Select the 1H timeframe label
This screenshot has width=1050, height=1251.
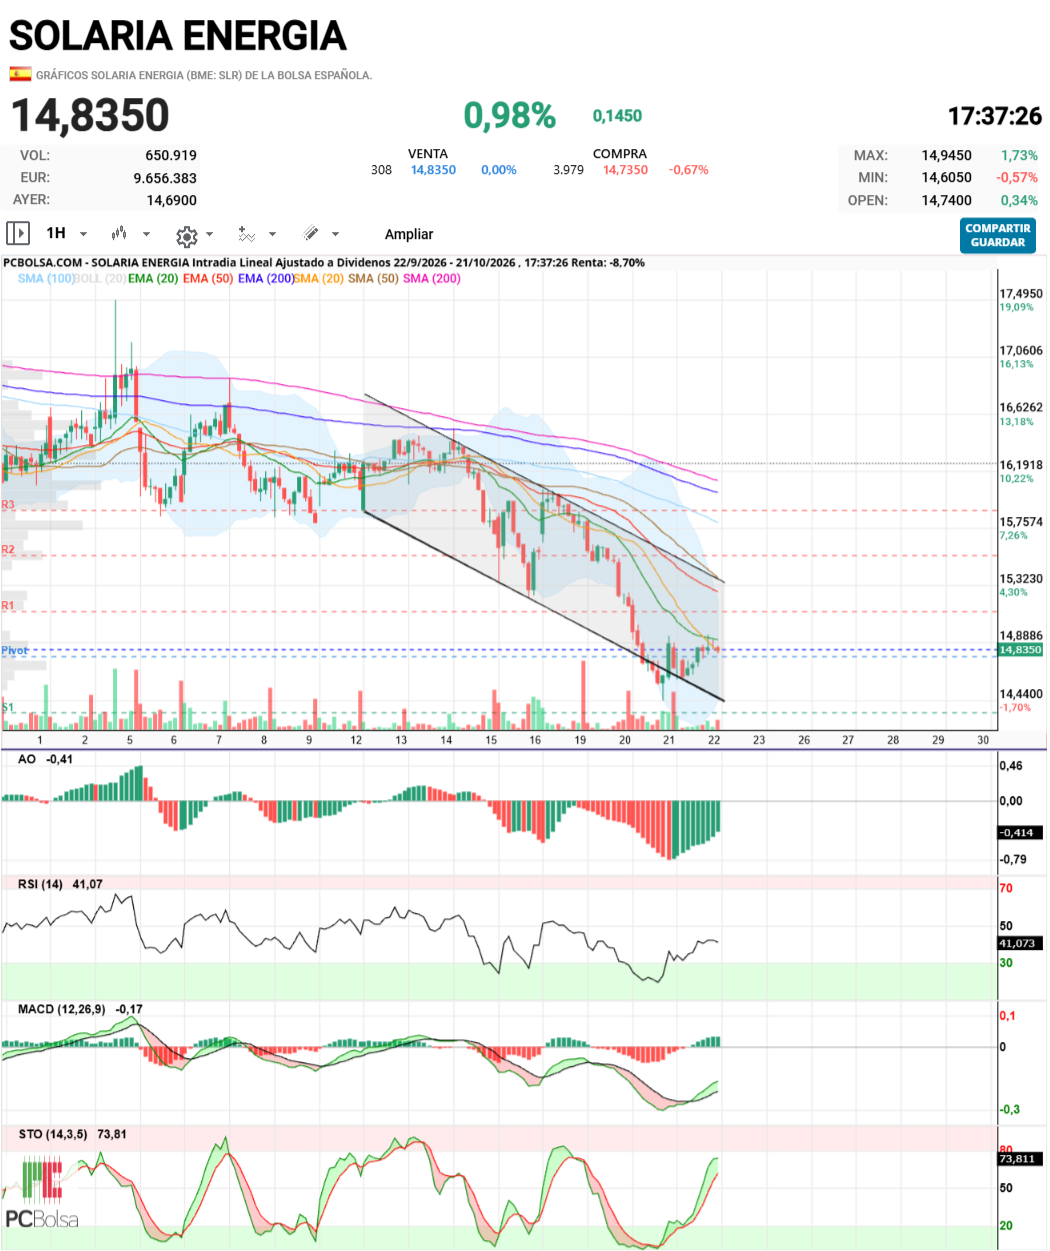56,233
